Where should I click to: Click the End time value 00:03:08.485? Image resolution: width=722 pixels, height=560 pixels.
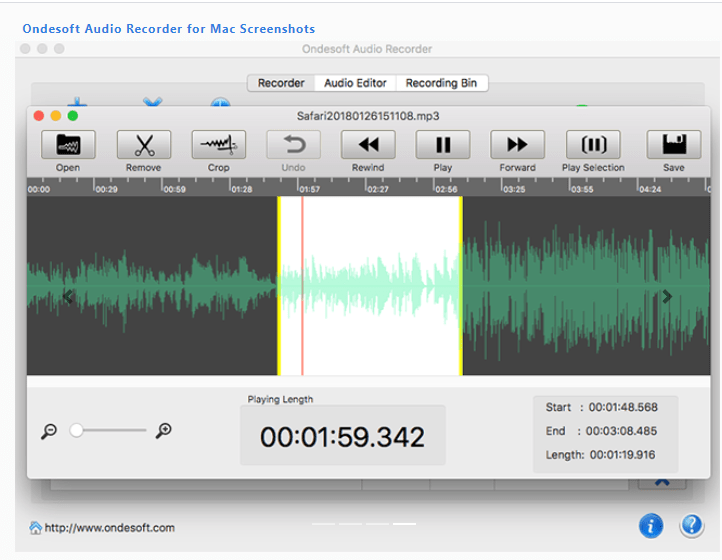[x=621, y=431]
